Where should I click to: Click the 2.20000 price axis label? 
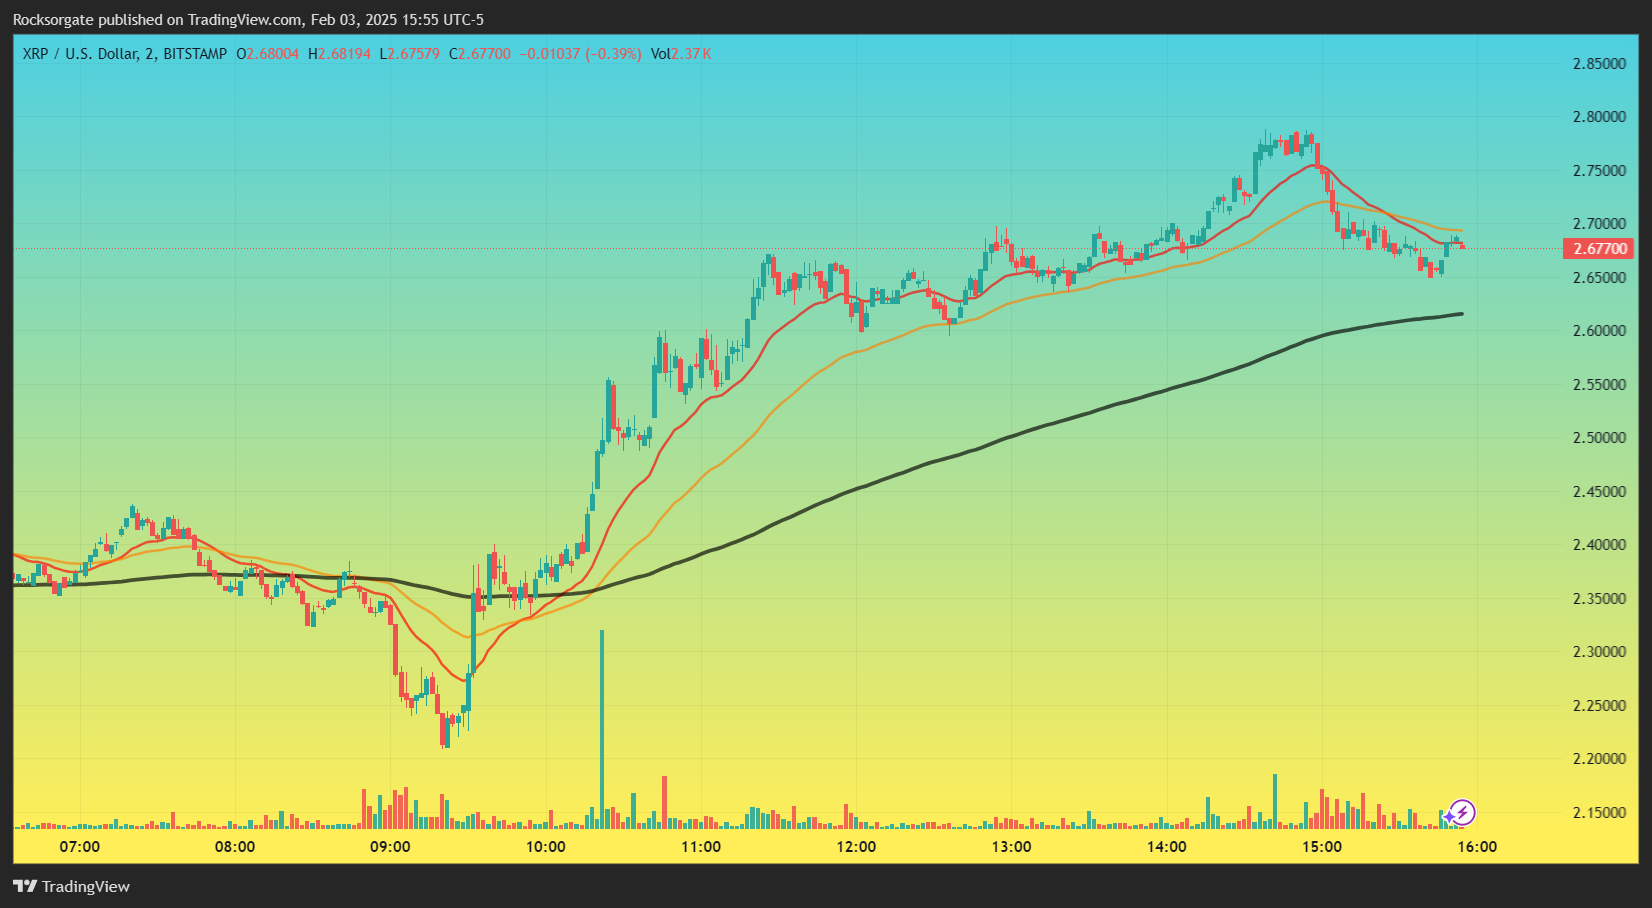pos(1600,759)
